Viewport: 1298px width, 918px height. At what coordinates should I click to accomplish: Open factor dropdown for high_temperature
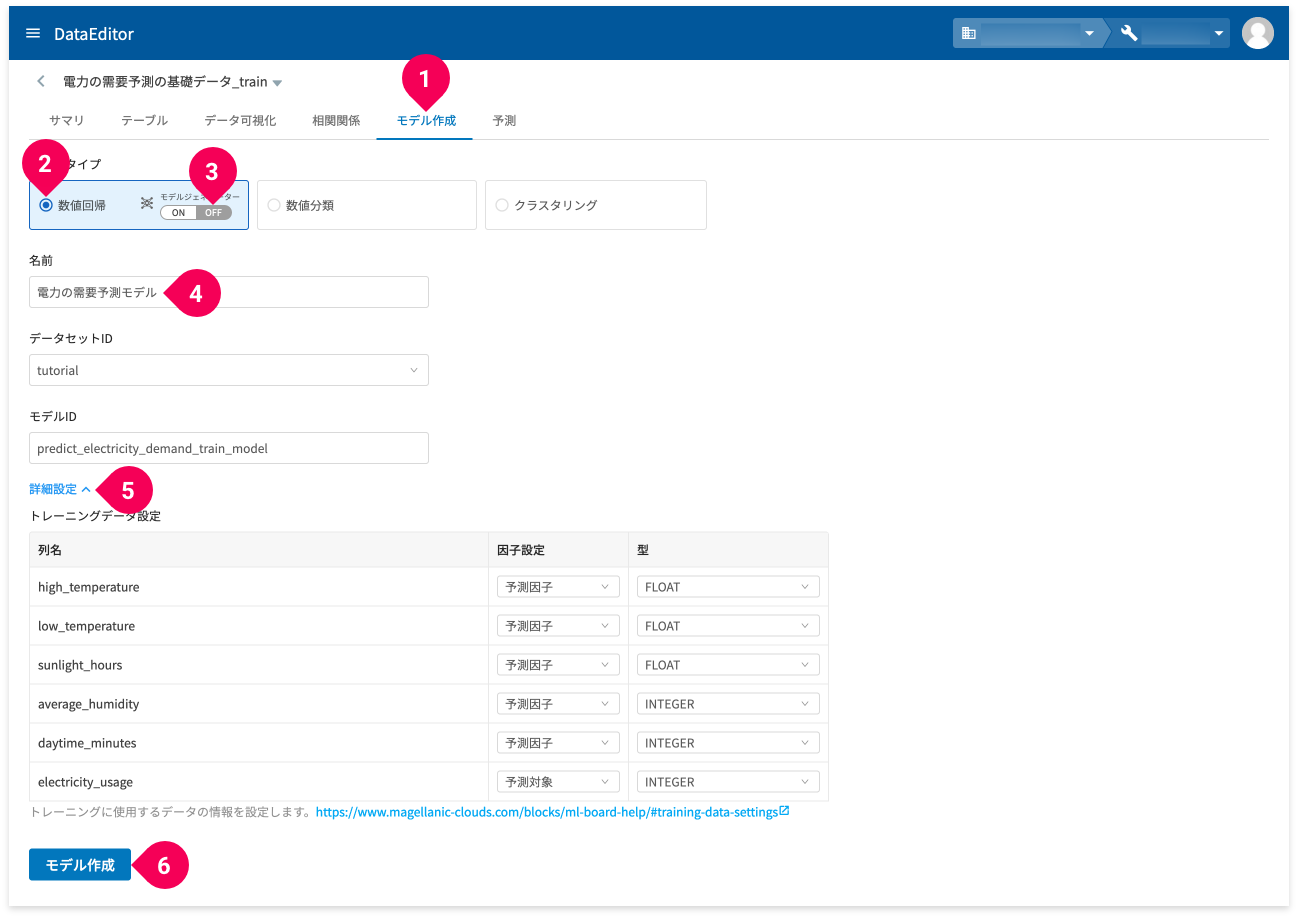coord(558,587)
